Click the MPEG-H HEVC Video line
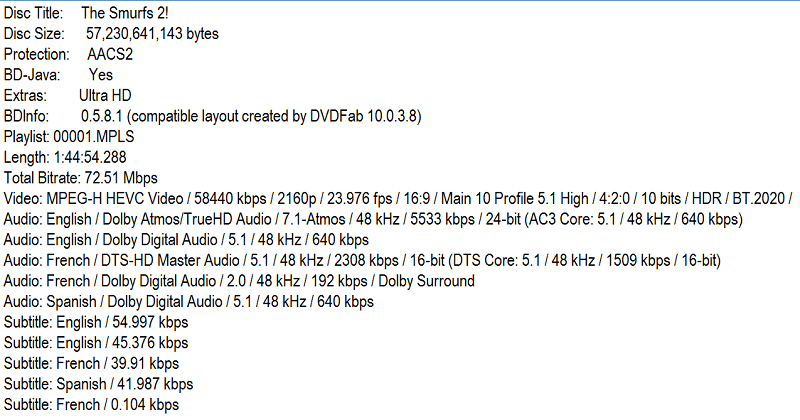 (x=397, y=199)
